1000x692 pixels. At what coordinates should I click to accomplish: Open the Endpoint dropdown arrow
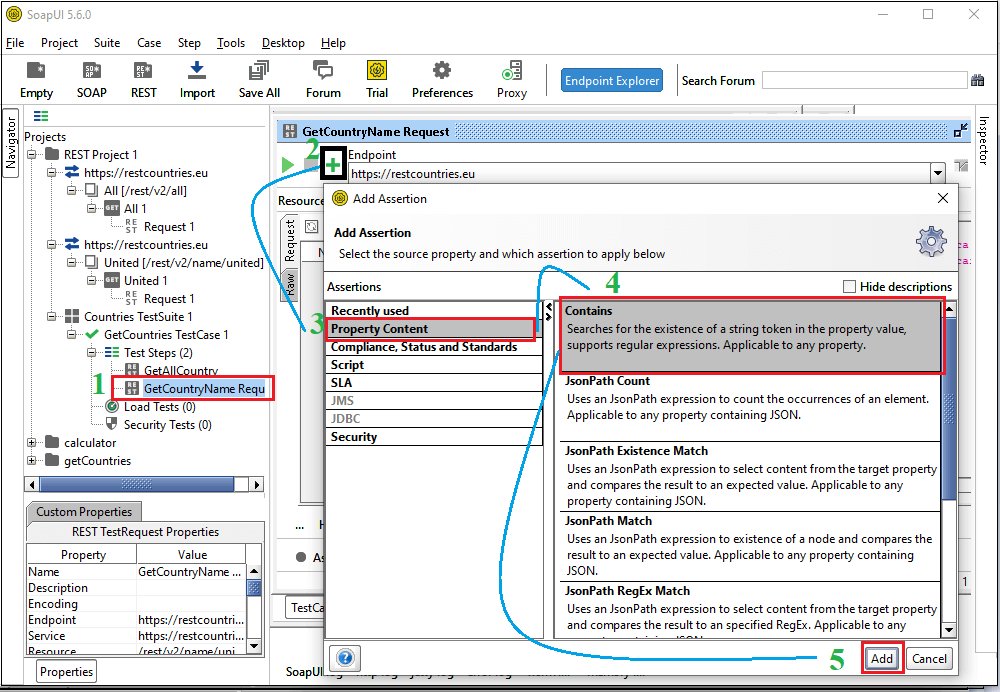938,173
